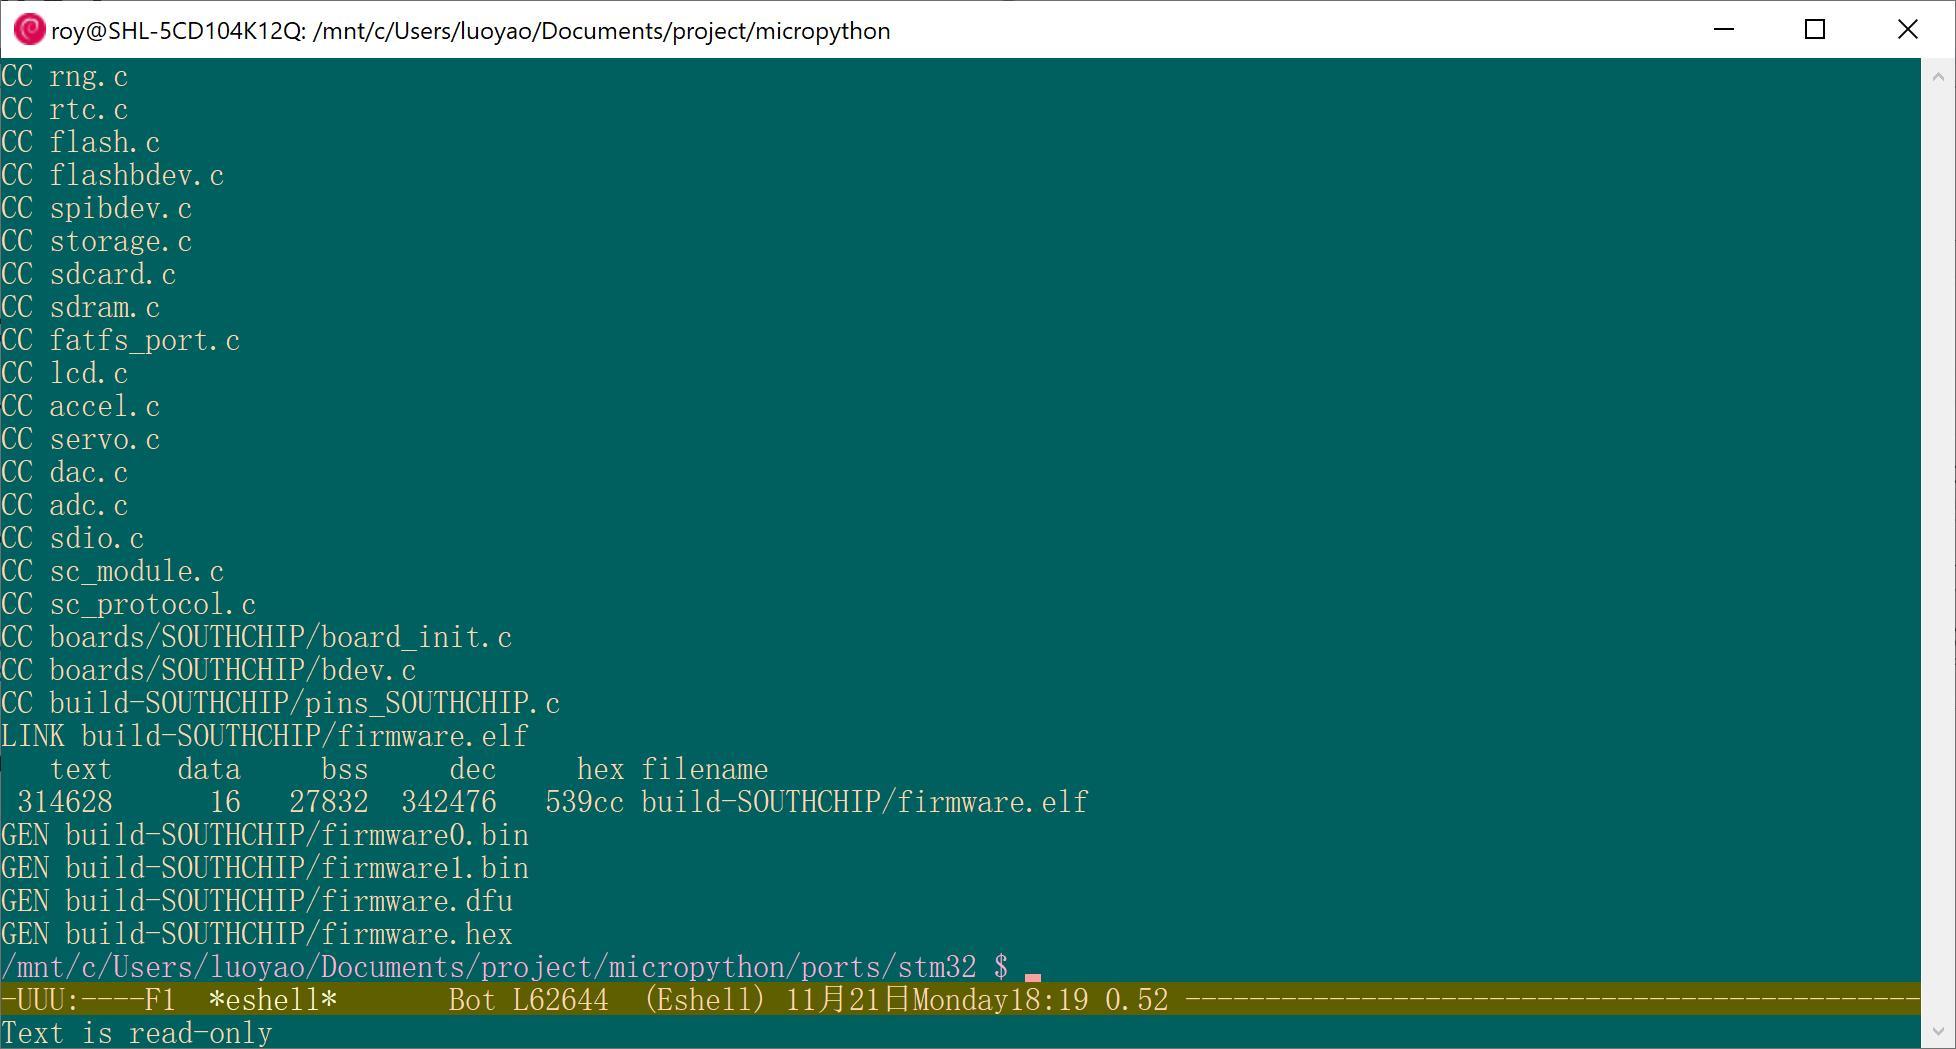Image resolution: width=1956 pixels, height=1049 pixels.
Task: Close the micropython terminal window
Action: click(1906, 30)
